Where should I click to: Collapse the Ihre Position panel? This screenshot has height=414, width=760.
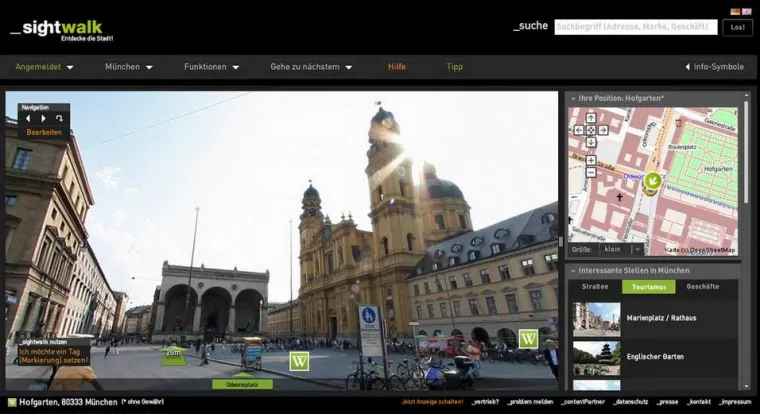tap(572, 98)
